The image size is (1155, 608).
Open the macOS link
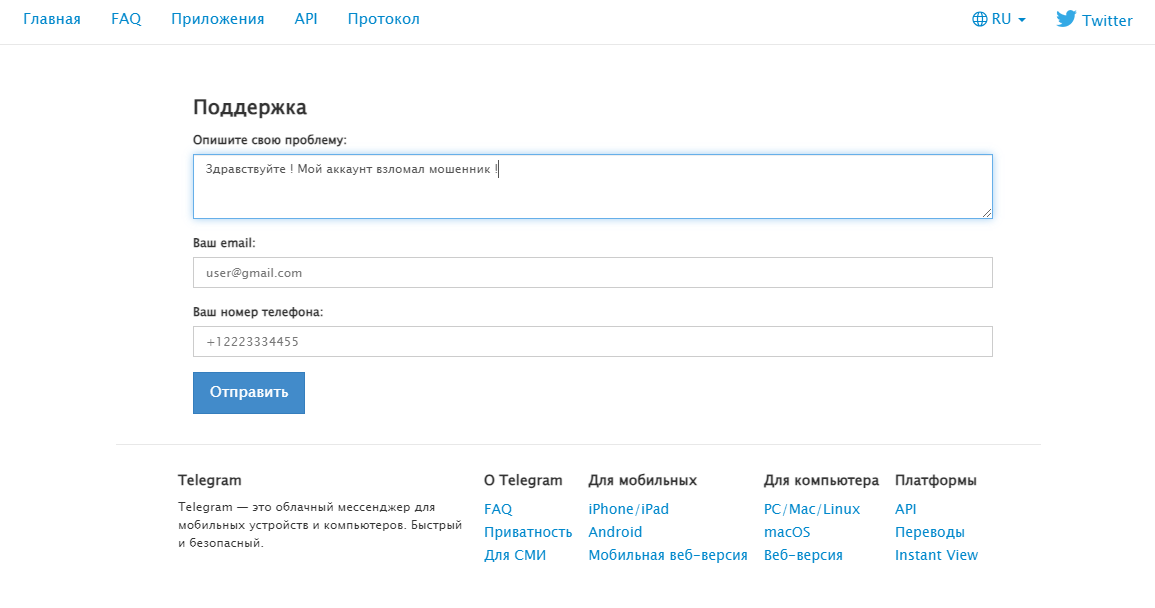click(x=786, y=532)
